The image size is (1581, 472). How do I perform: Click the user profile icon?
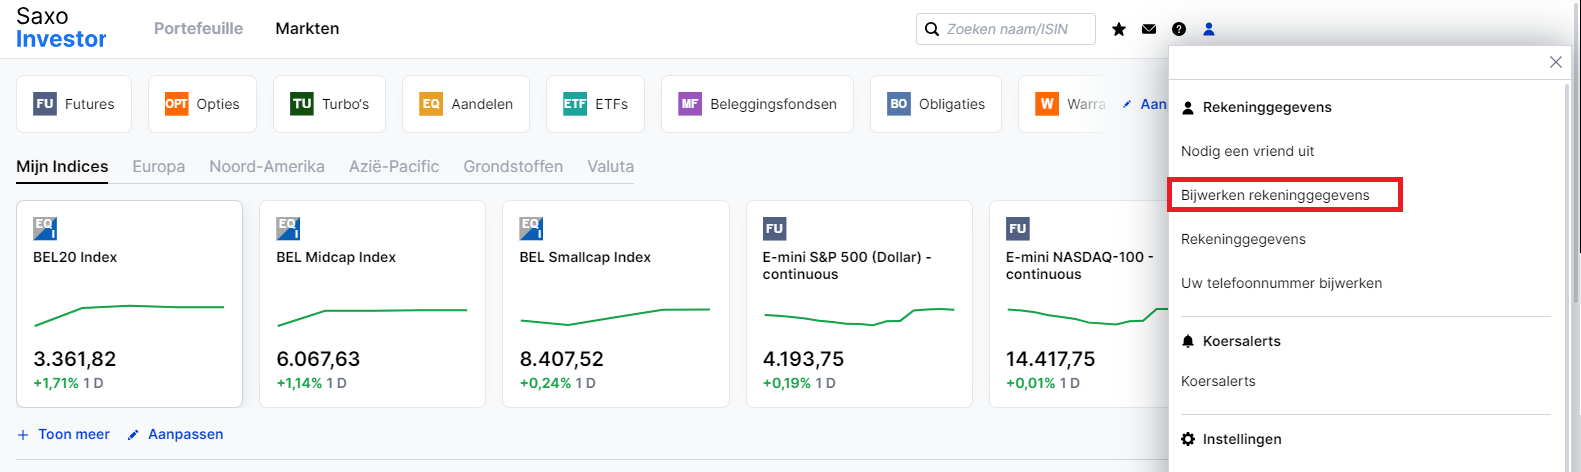point(1209,29)
